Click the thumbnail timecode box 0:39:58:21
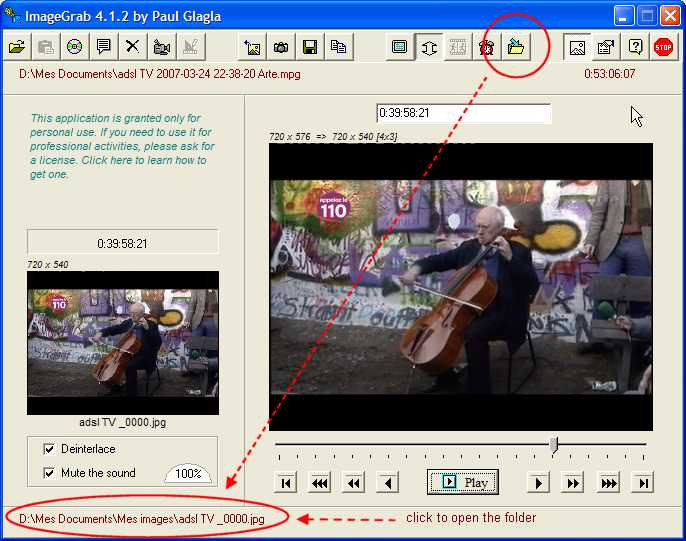 coord(122,241)
